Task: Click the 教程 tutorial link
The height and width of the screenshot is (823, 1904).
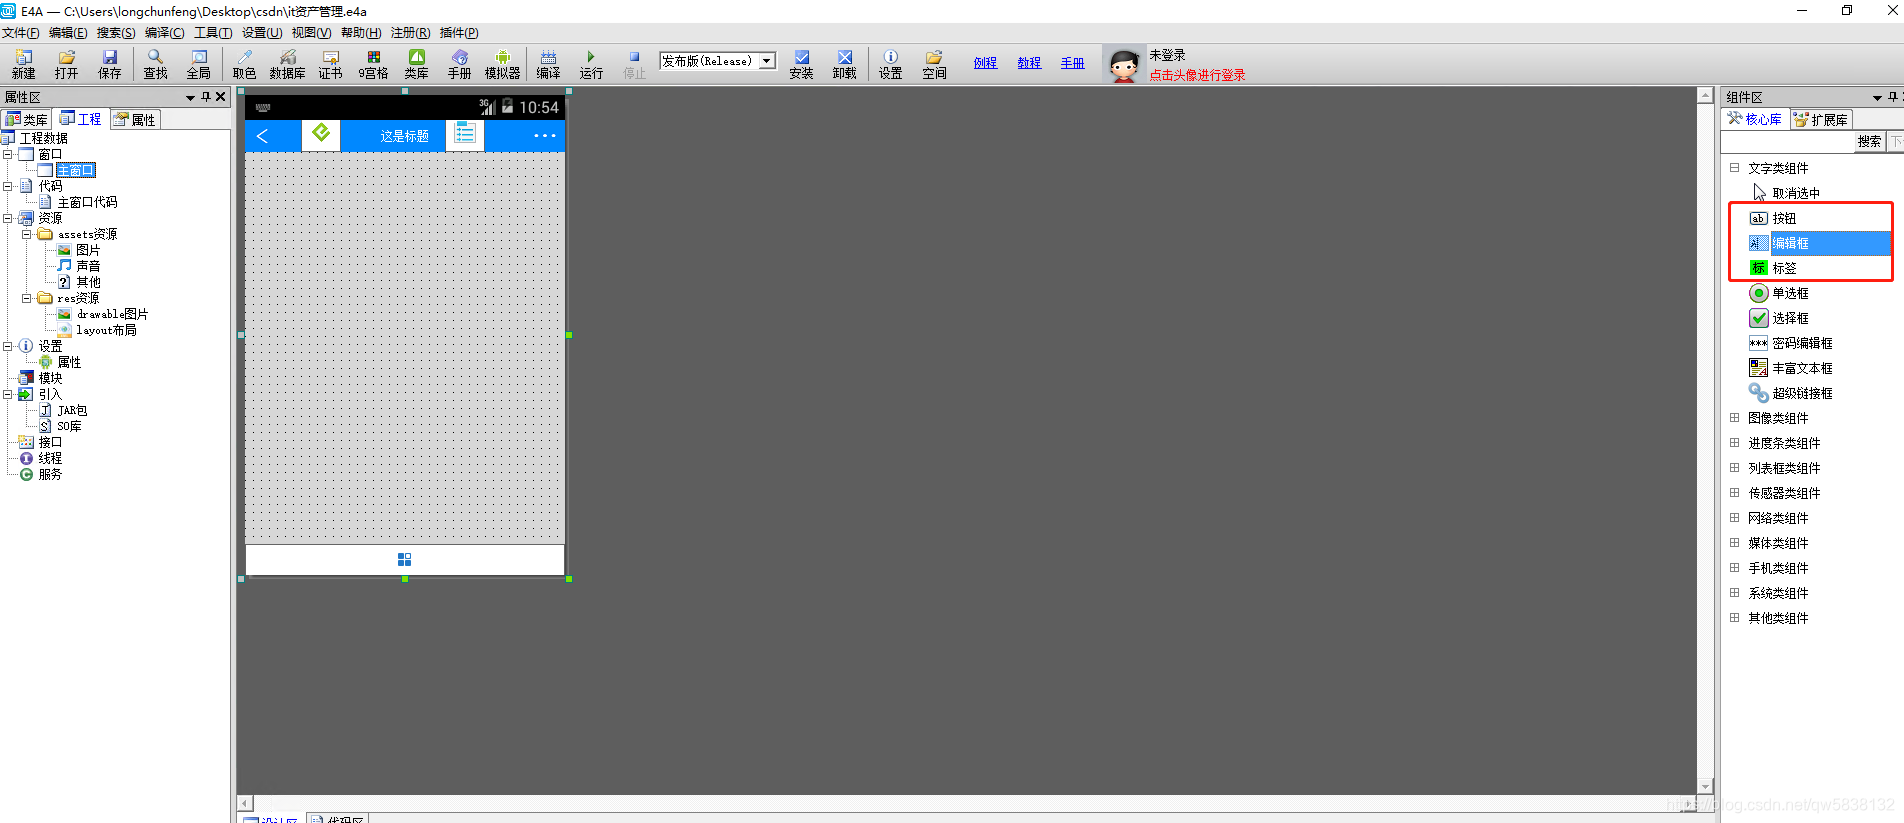Action: click(1029, 63)
